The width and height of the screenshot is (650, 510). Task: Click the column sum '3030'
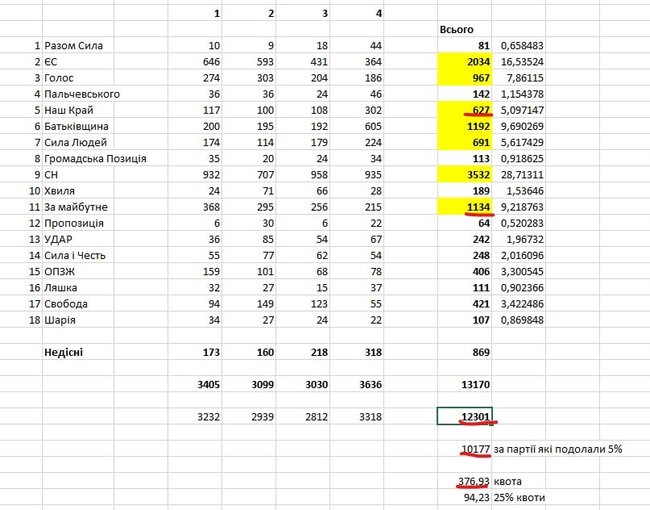click(316, 385)
